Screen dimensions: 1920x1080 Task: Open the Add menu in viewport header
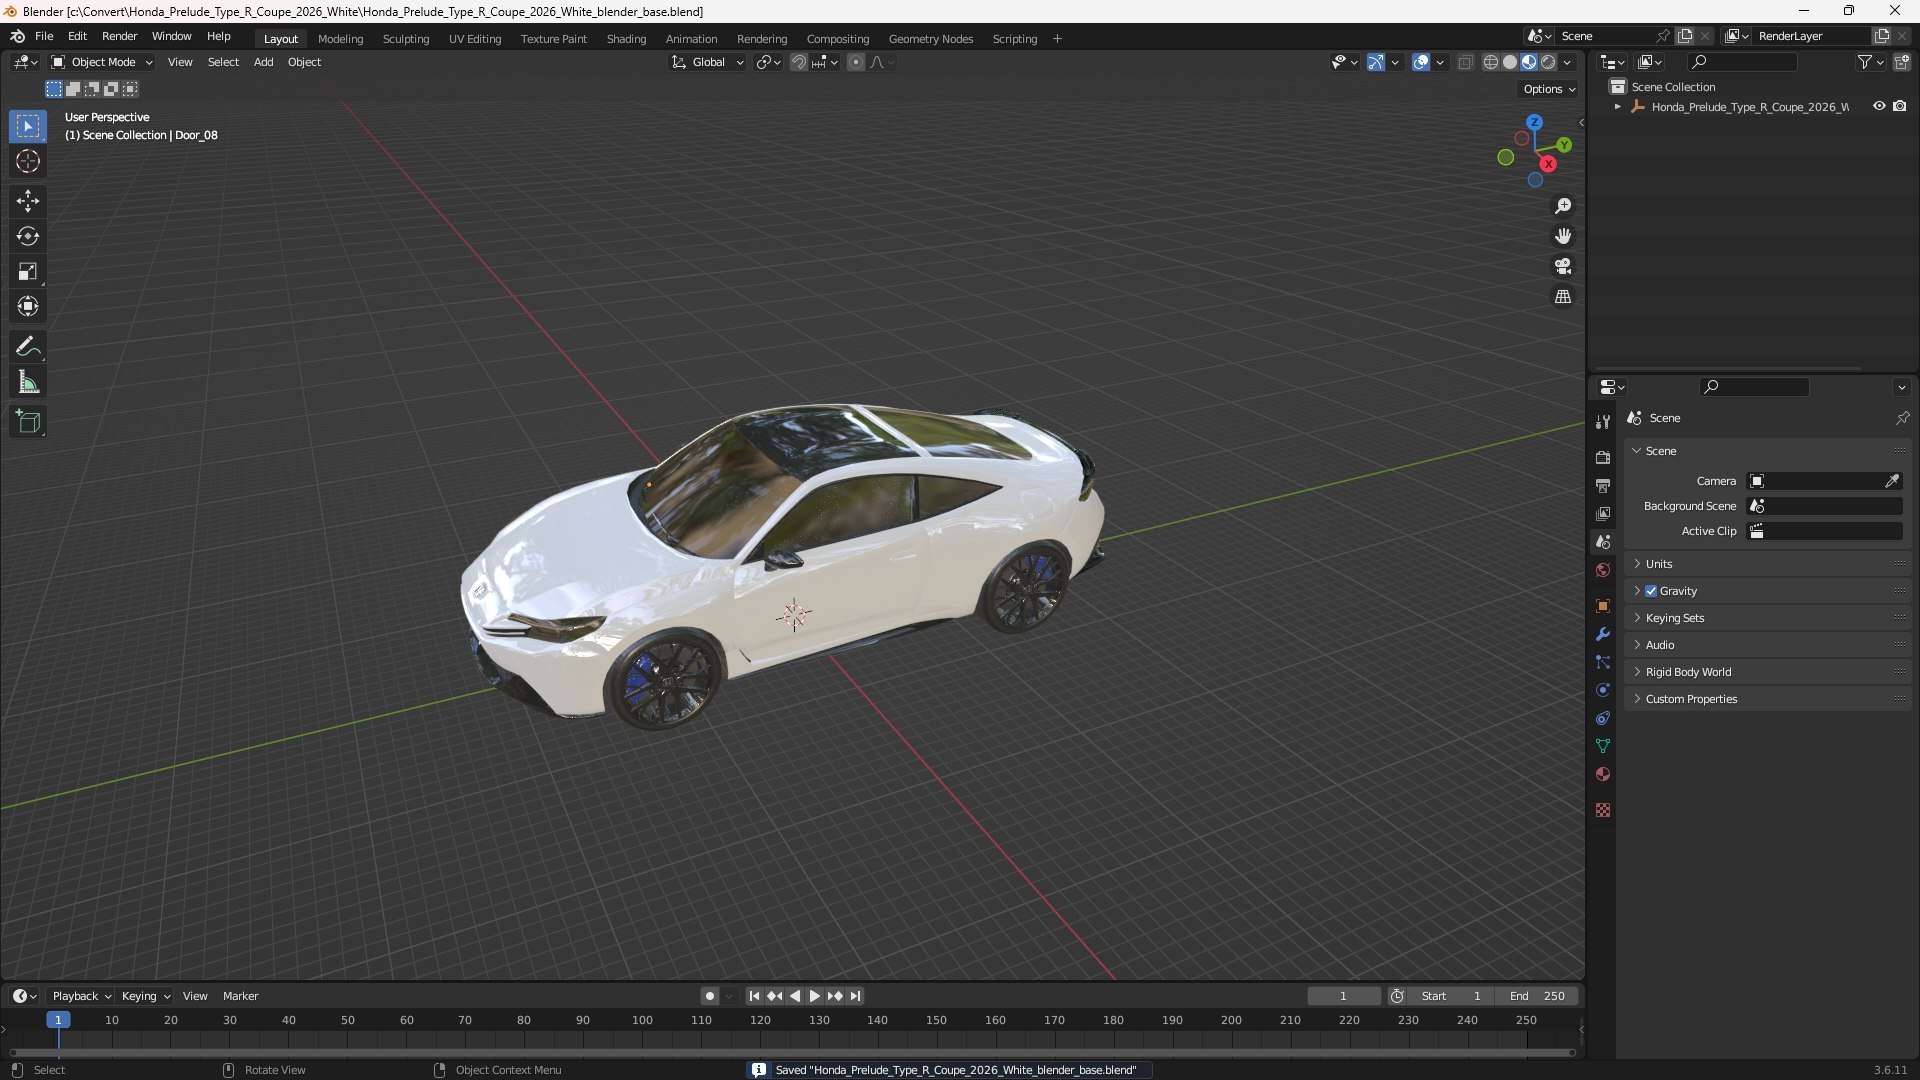(x=263, y=62)
